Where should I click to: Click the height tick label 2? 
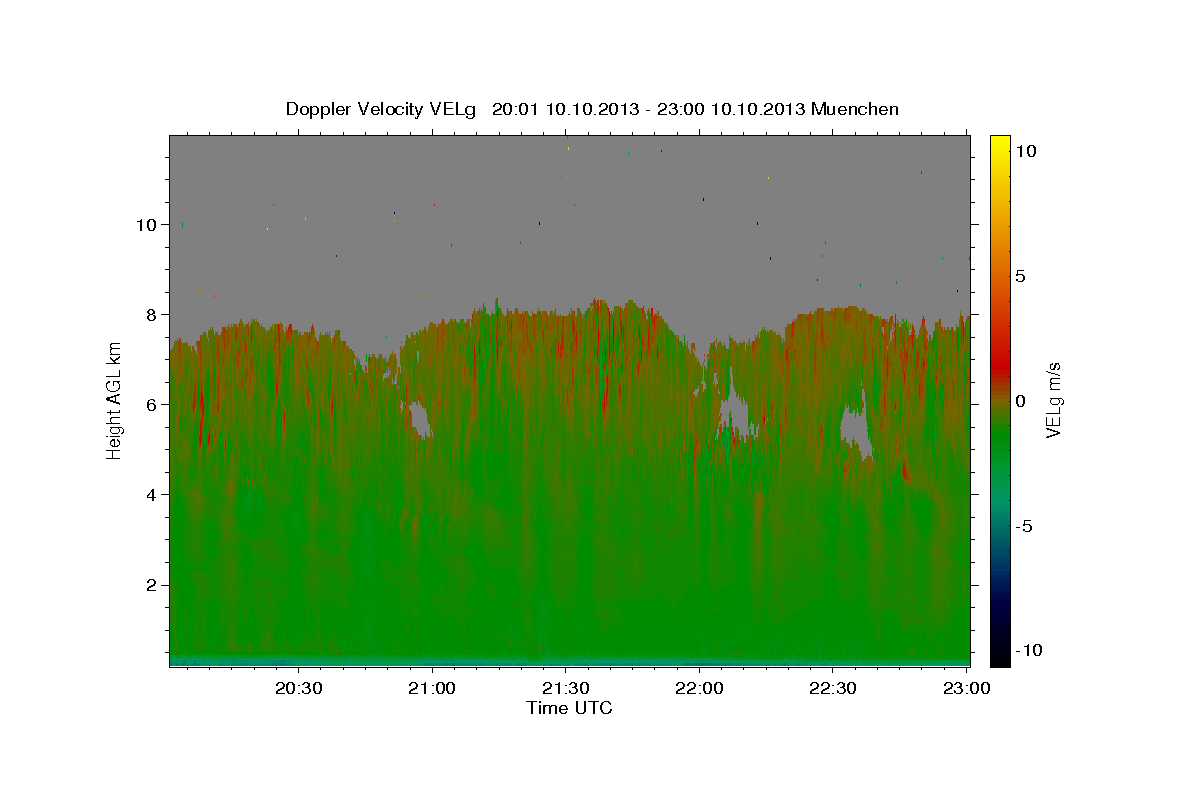[153, 585]
